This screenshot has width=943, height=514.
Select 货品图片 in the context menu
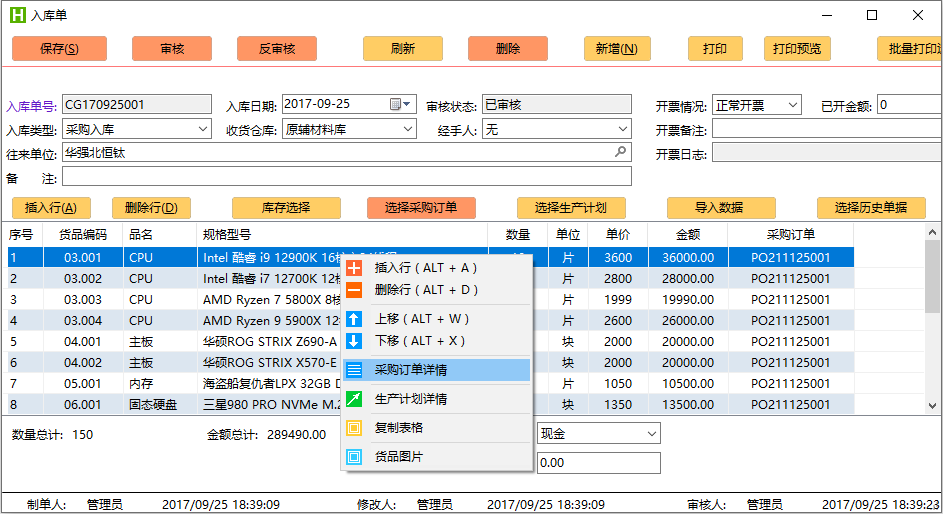pos(437,457)
